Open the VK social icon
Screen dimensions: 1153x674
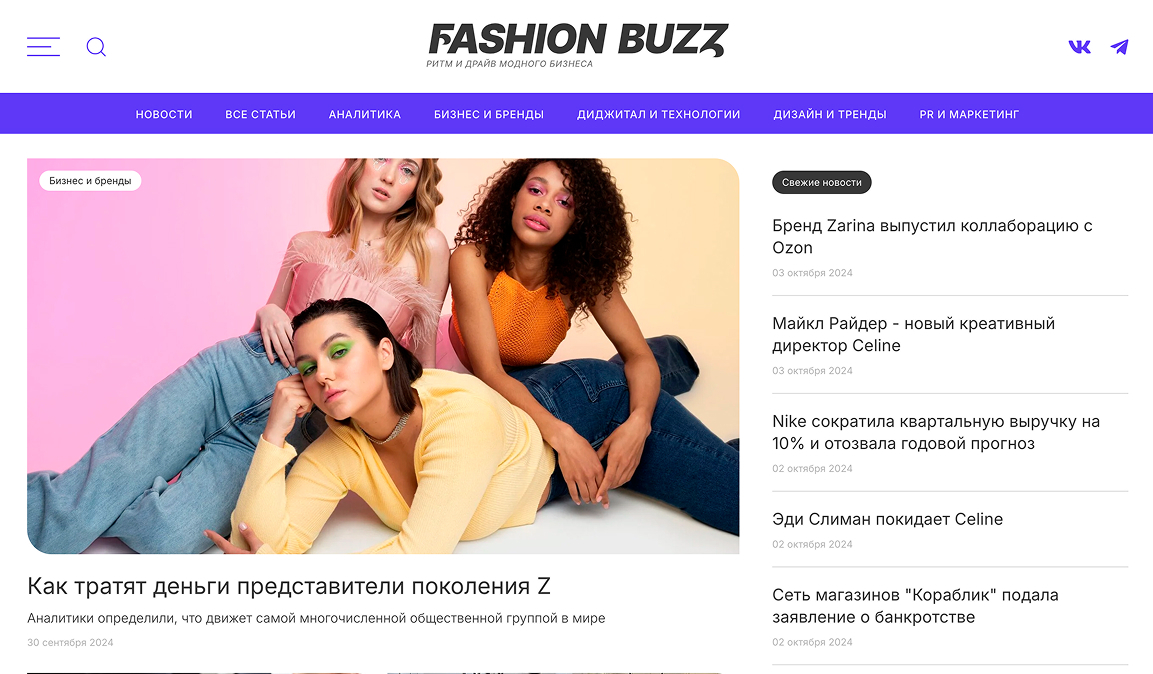click(x=1079, y=47)
